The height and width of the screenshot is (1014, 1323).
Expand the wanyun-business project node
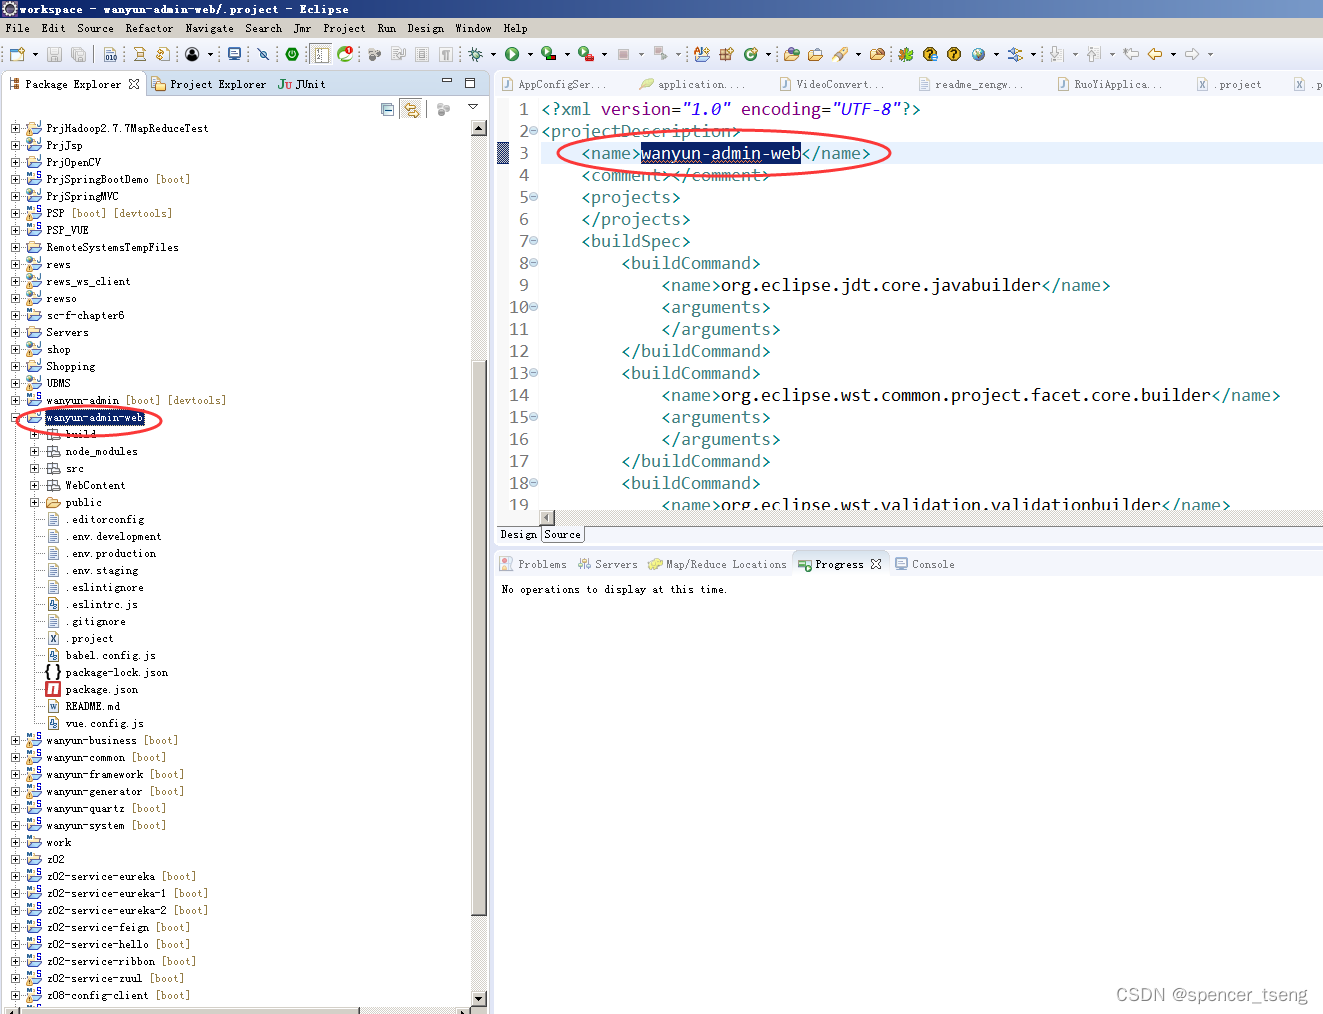[14, 740]
